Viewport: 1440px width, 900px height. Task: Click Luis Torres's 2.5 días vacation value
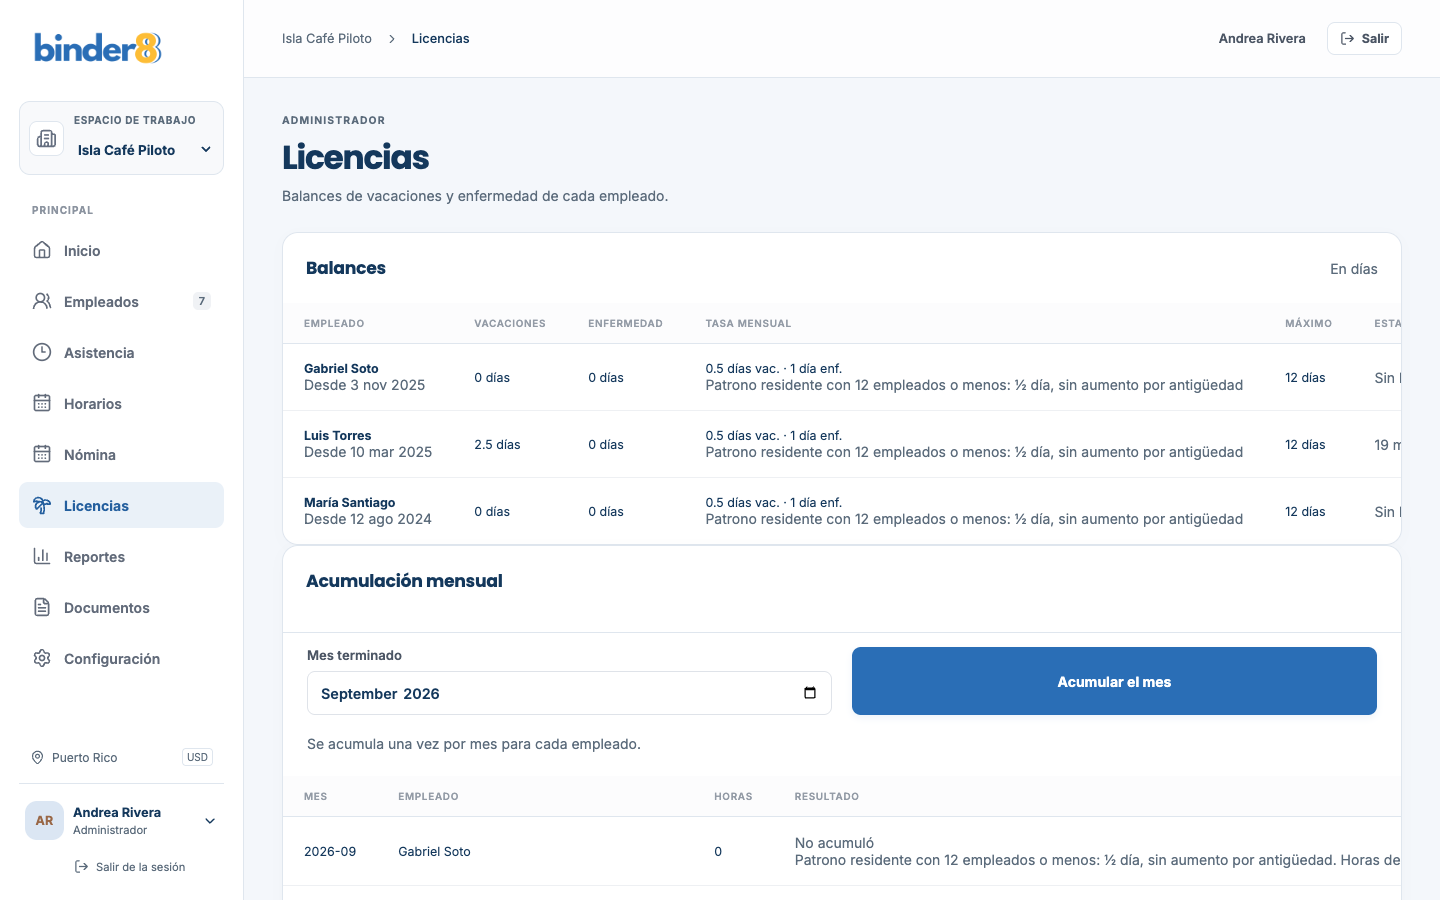point(497,444)
